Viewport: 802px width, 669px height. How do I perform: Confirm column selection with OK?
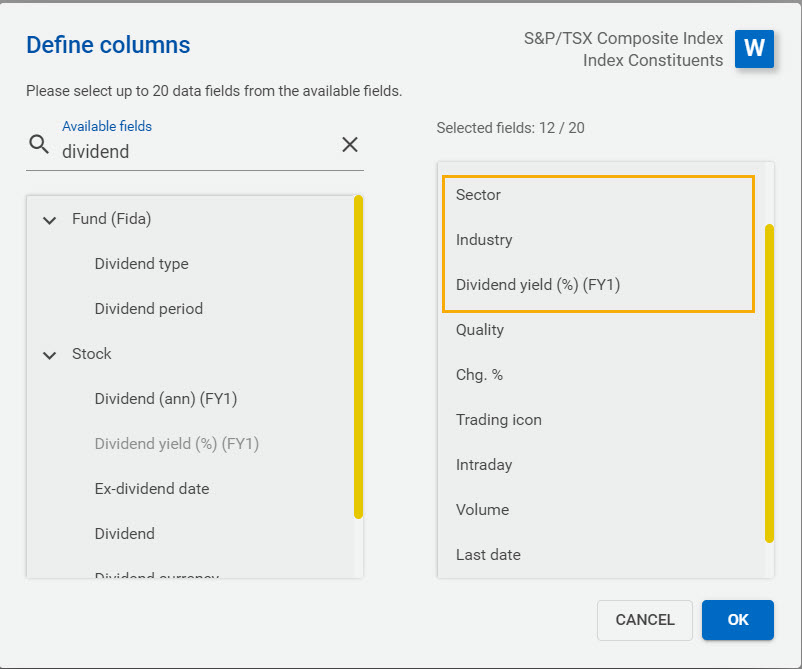point(737,620)
